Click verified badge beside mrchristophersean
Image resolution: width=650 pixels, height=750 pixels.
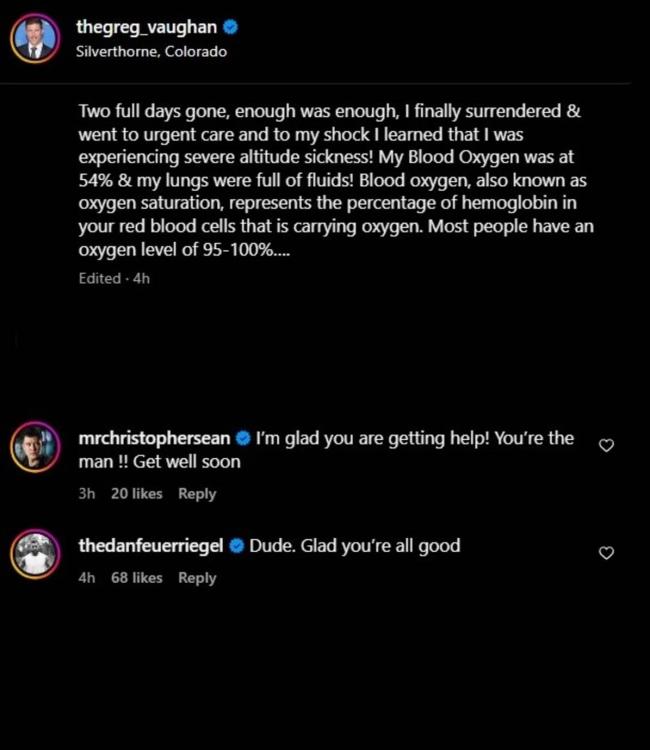coord(243,438)
